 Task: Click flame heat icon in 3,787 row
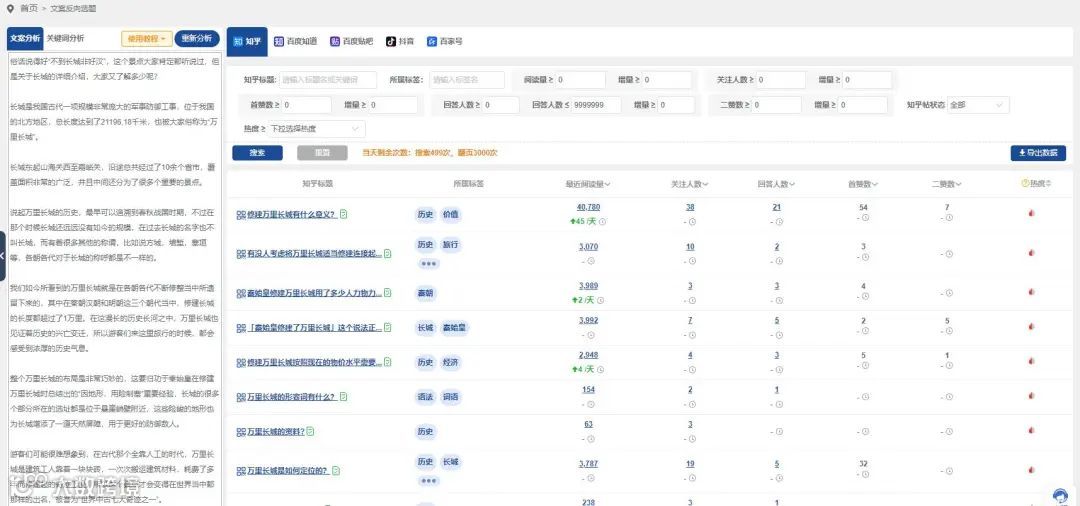[1031, 470]
